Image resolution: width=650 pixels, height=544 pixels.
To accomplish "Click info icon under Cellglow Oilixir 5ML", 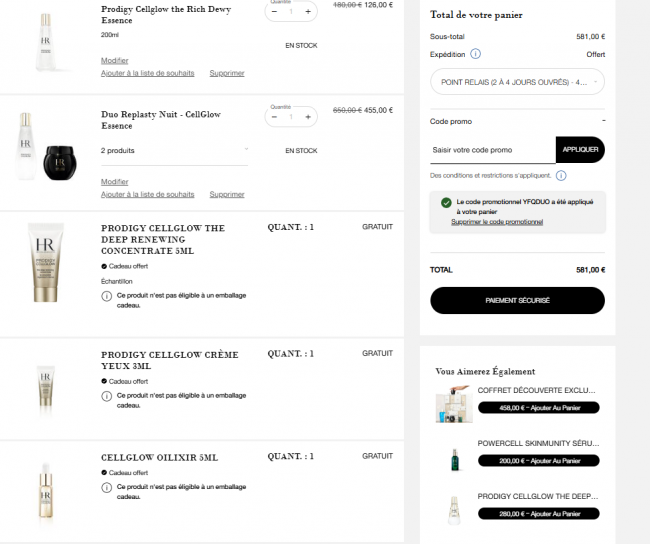I will 107,487.
